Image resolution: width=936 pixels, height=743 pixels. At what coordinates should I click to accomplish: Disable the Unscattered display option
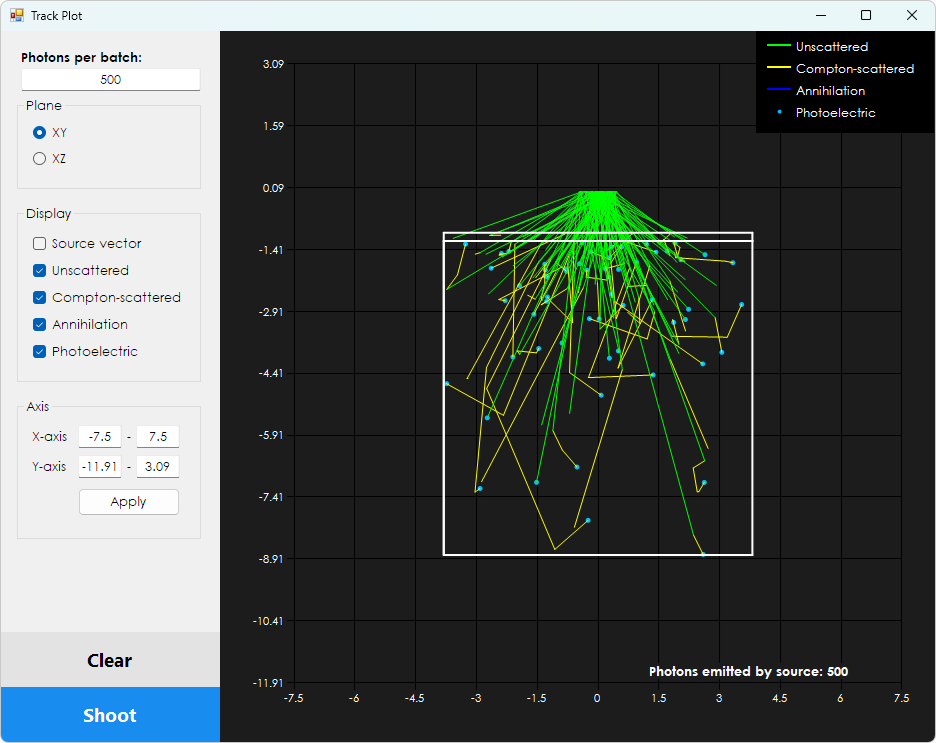pyautogui.click(x=38, y=270)
